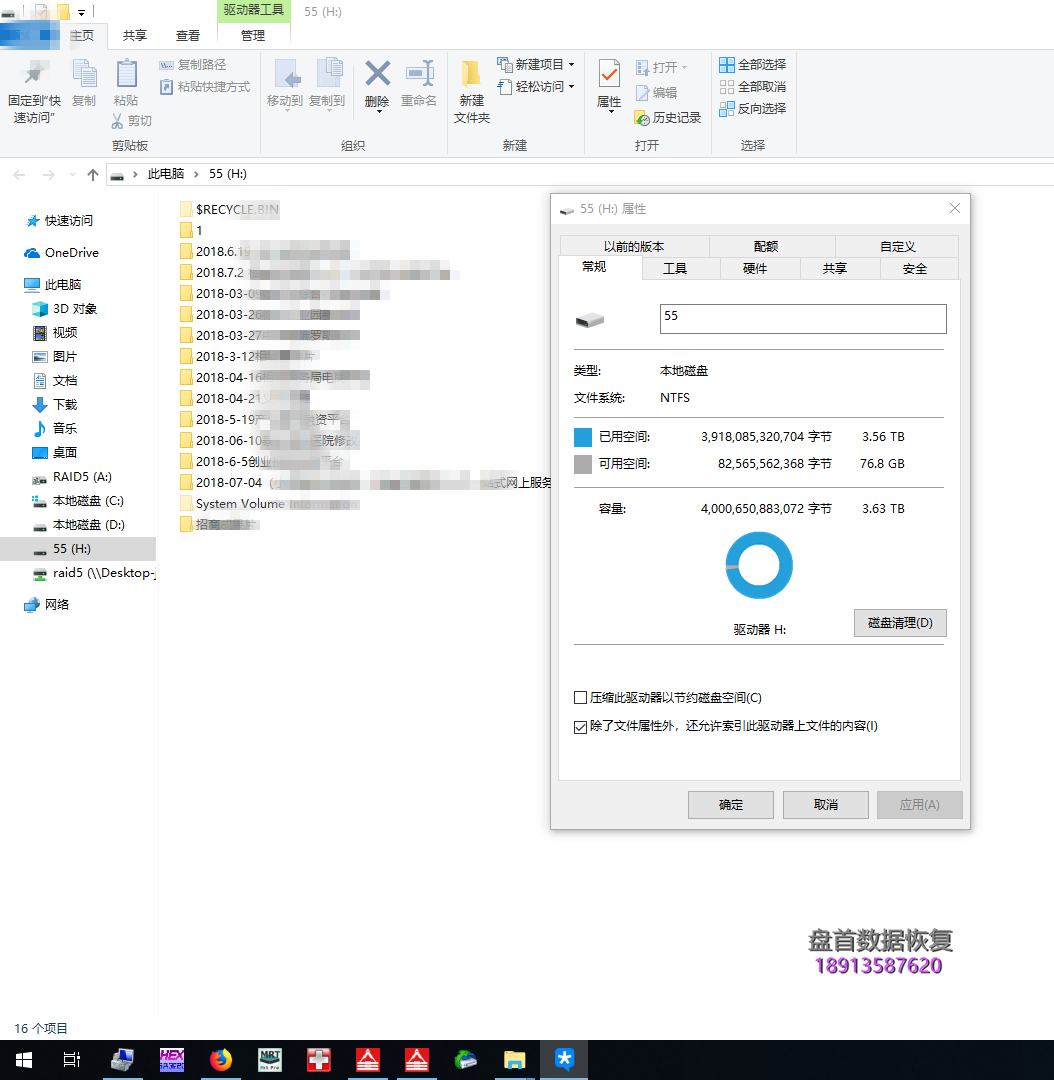The height and width of the screenshot is (1080, 1054).
Task: Select the $RECYCLE.BIN folder
Action: (x=230, y=209)
